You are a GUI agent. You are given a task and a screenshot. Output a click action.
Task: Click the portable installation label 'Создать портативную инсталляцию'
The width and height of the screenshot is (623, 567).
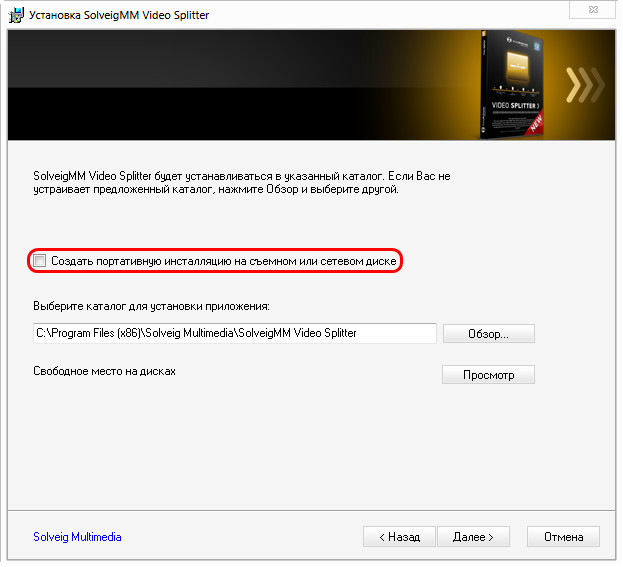tap(141, 261)
